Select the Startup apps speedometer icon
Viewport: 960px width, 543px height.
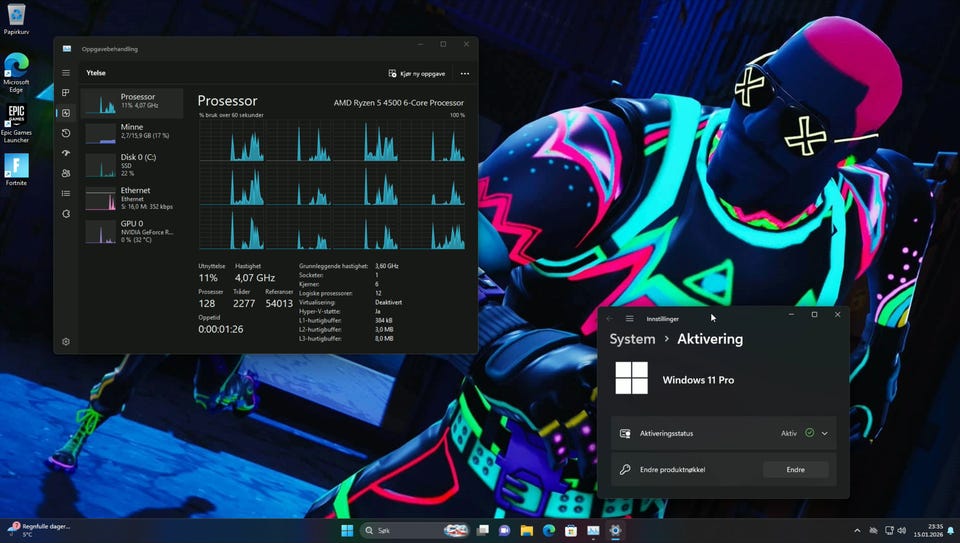coord(66,153)
